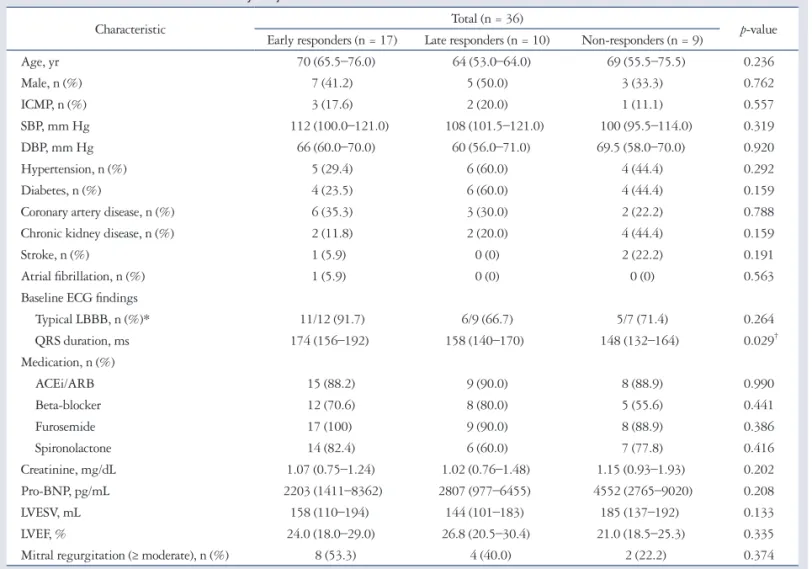The width and height of the screenshot is (812, 569).
Task: Click the ACEi/ARB value "15 (88.2)"
Action: [x=331, y=384]
